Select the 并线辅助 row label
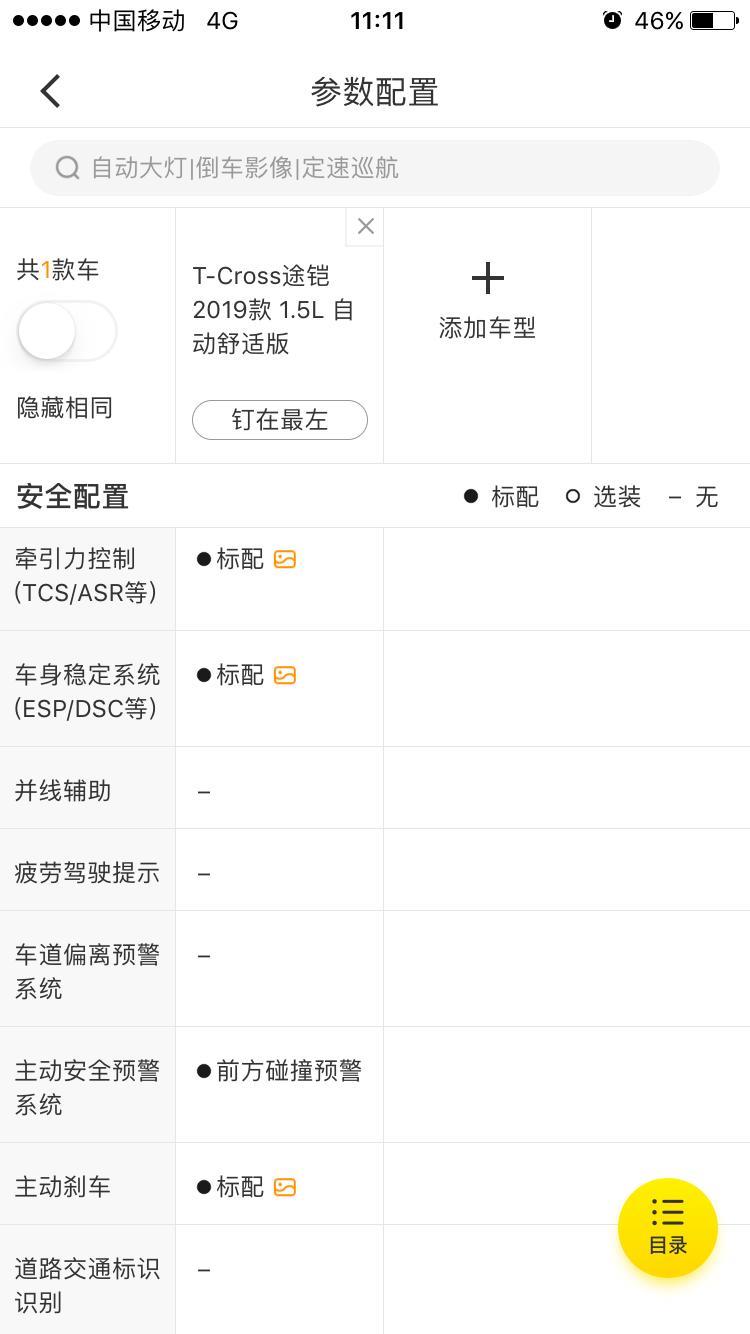750x1334 pixels. click(x=63, y=791)
